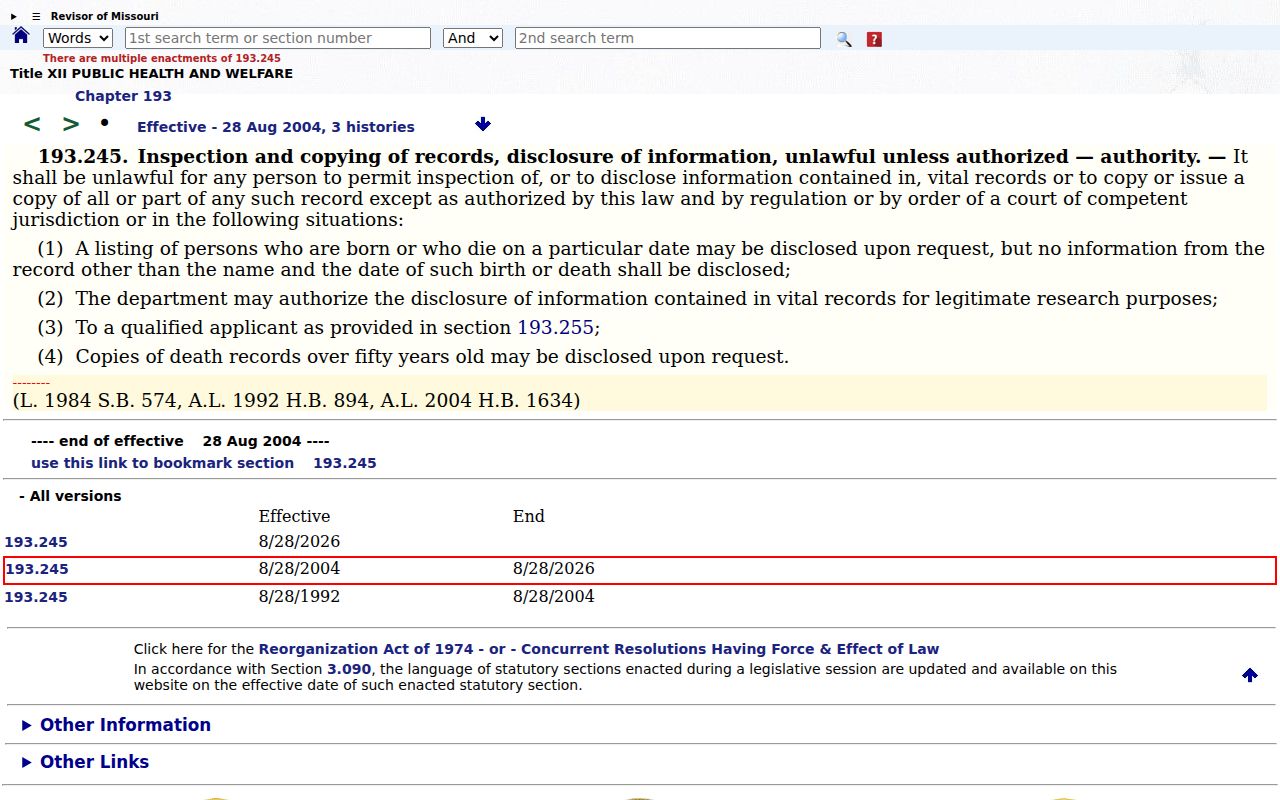This screenshot has height=800, width=1280.
Task: Go to previous section with left chevron
Action: (32, 124)
